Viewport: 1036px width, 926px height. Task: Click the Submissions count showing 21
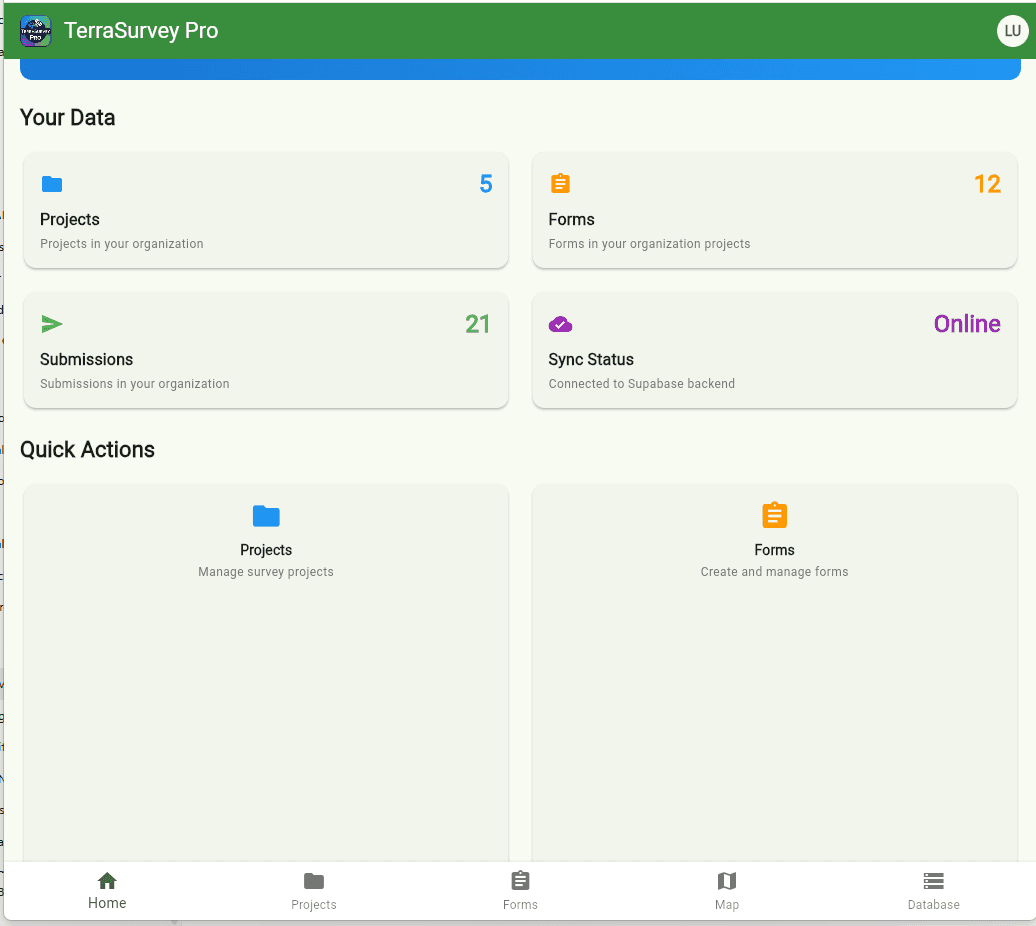[x=477, y=324]
